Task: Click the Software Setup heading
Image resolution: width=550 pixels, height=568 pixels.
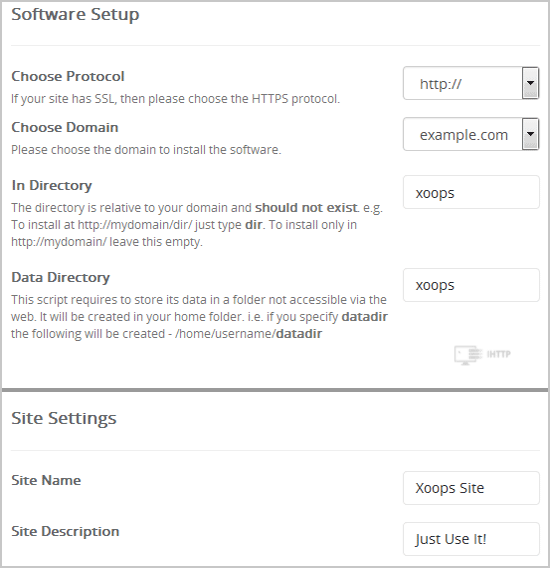Action: [75, 15]
